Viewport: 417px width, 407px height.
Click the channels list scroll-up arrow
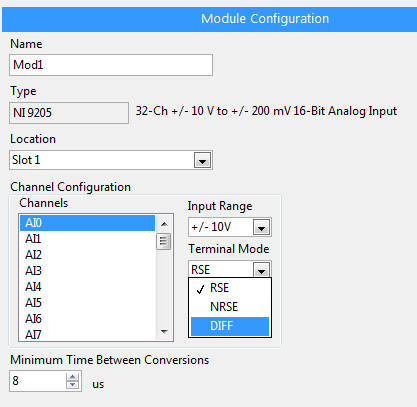164,224
